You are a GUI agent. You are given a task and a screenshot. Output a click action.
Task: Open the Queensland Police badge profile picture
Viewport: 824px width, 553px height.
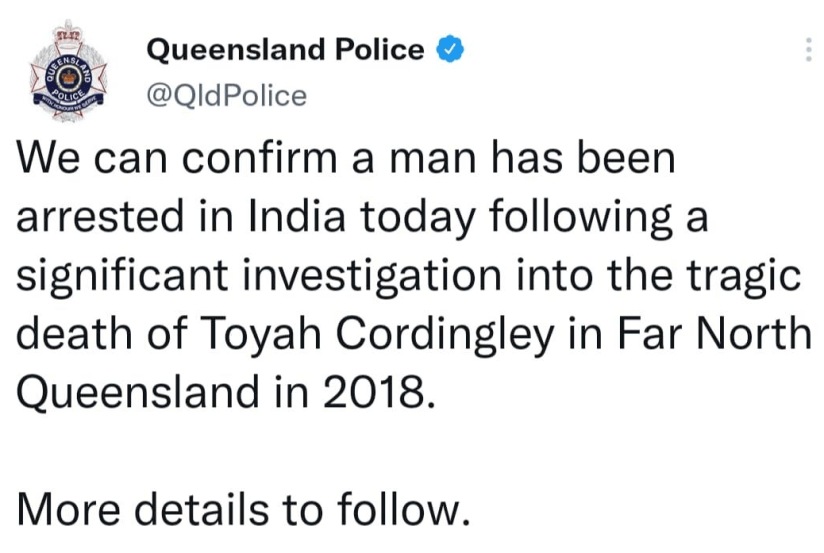click(68, 71)
